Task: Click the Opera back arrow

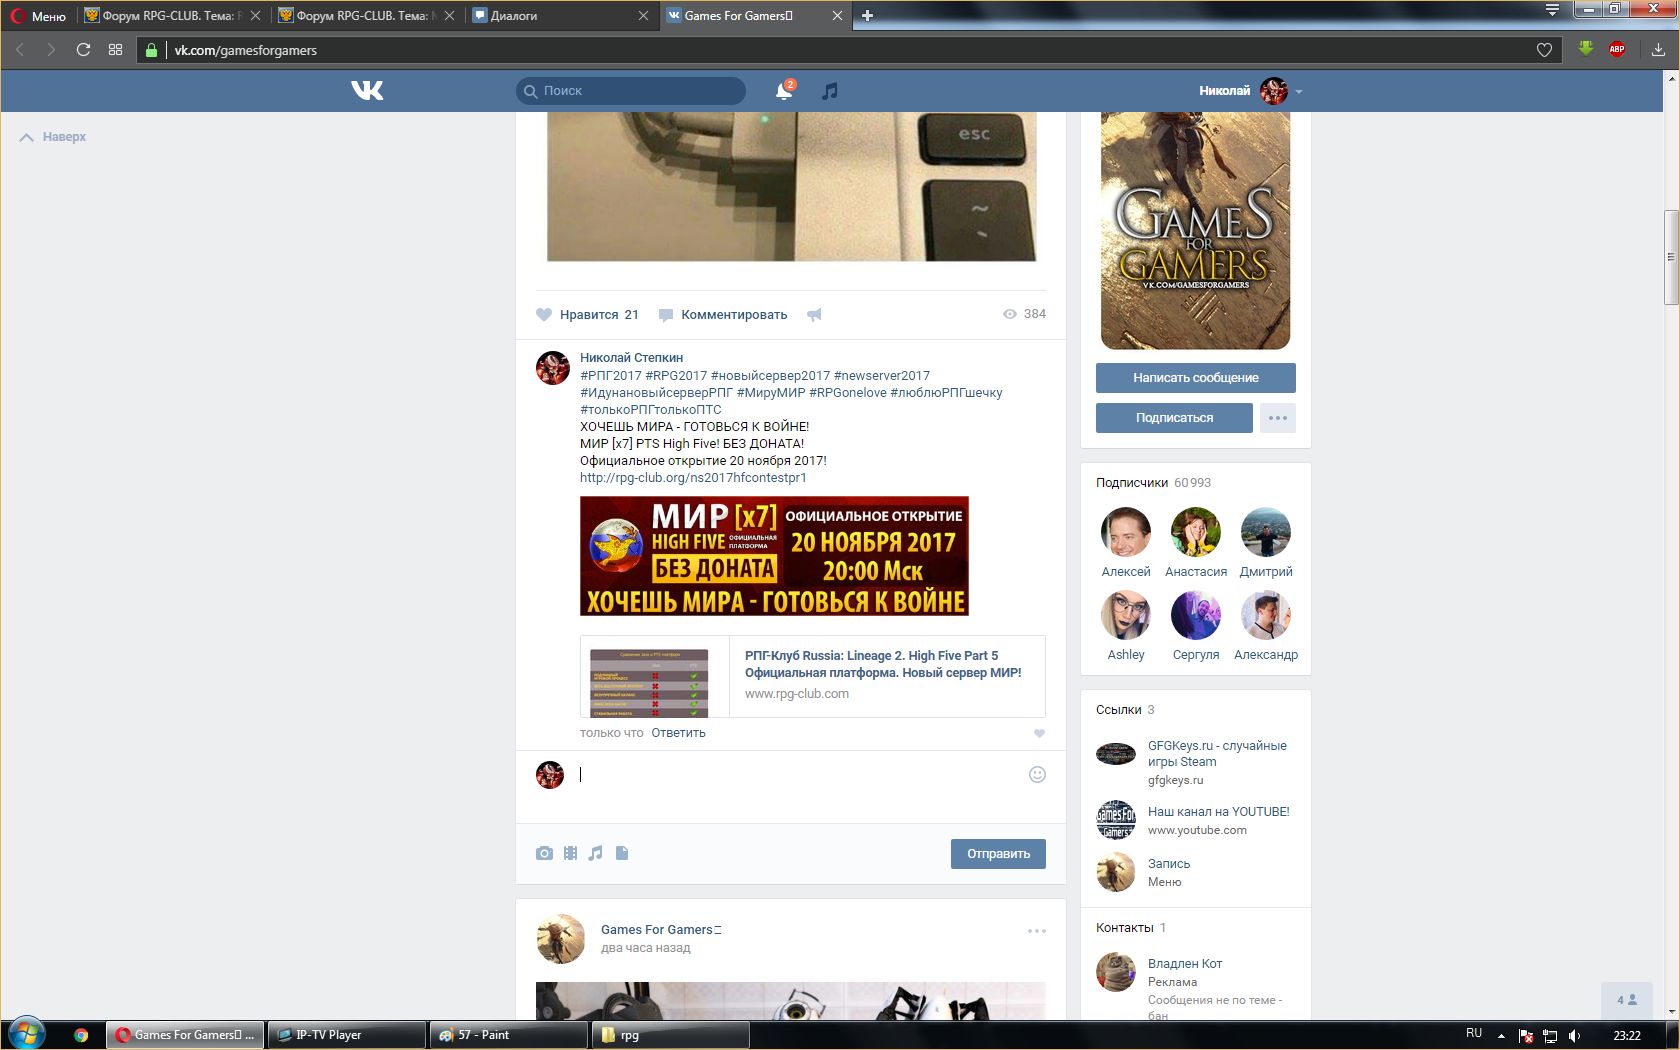Action: (19, 49)
